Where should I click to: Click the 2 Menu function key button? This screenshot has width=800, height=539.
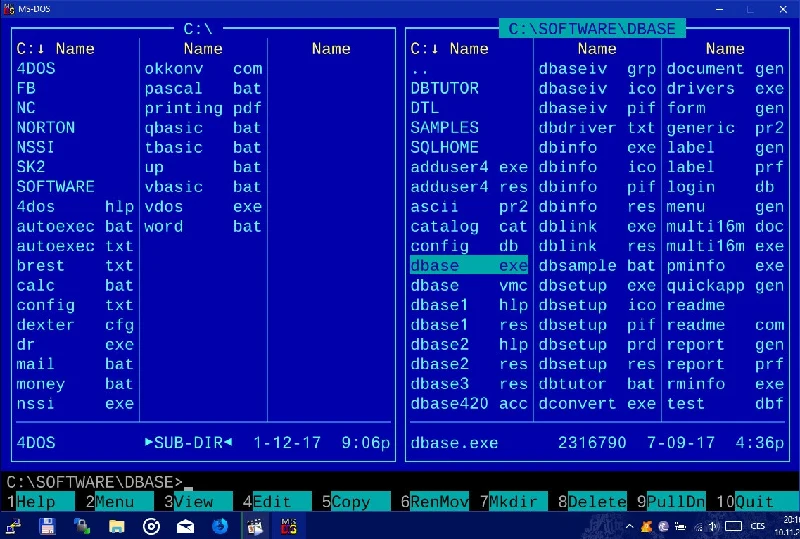(119, 502)
